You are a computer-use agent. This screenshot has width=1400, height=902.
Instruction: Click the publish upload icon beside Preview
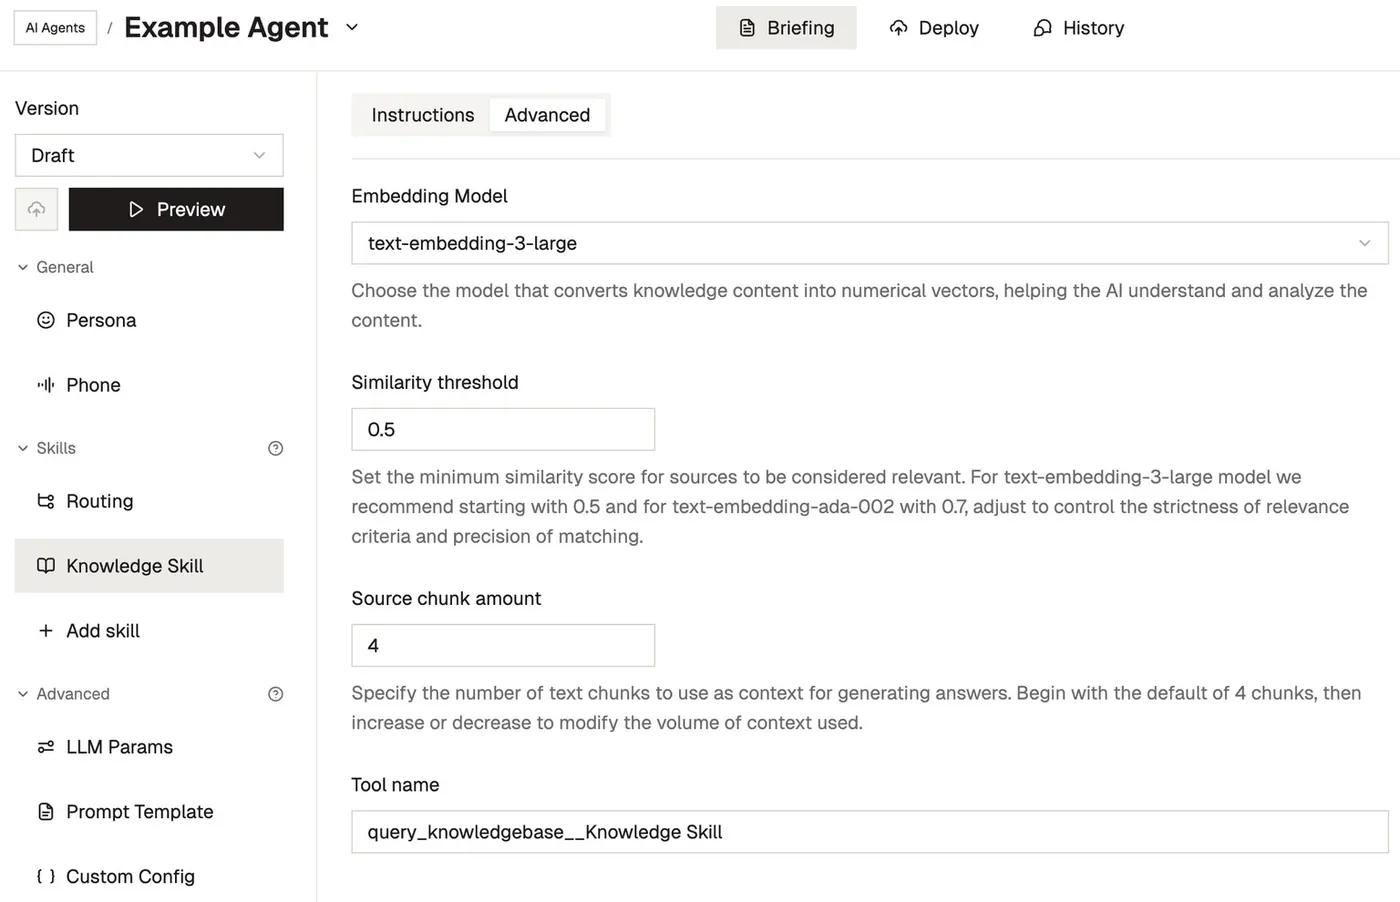pos(36,209)
